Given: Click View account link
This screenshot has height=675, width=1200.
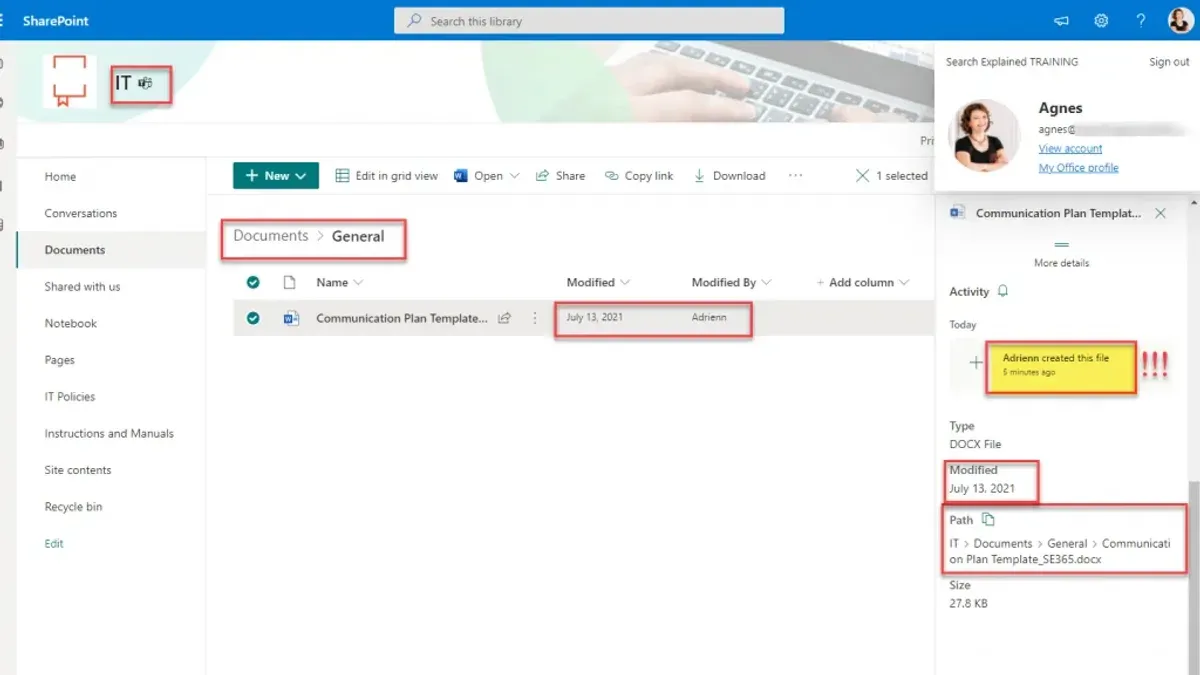Looking at the screenshot, I should click(1070, 148).
